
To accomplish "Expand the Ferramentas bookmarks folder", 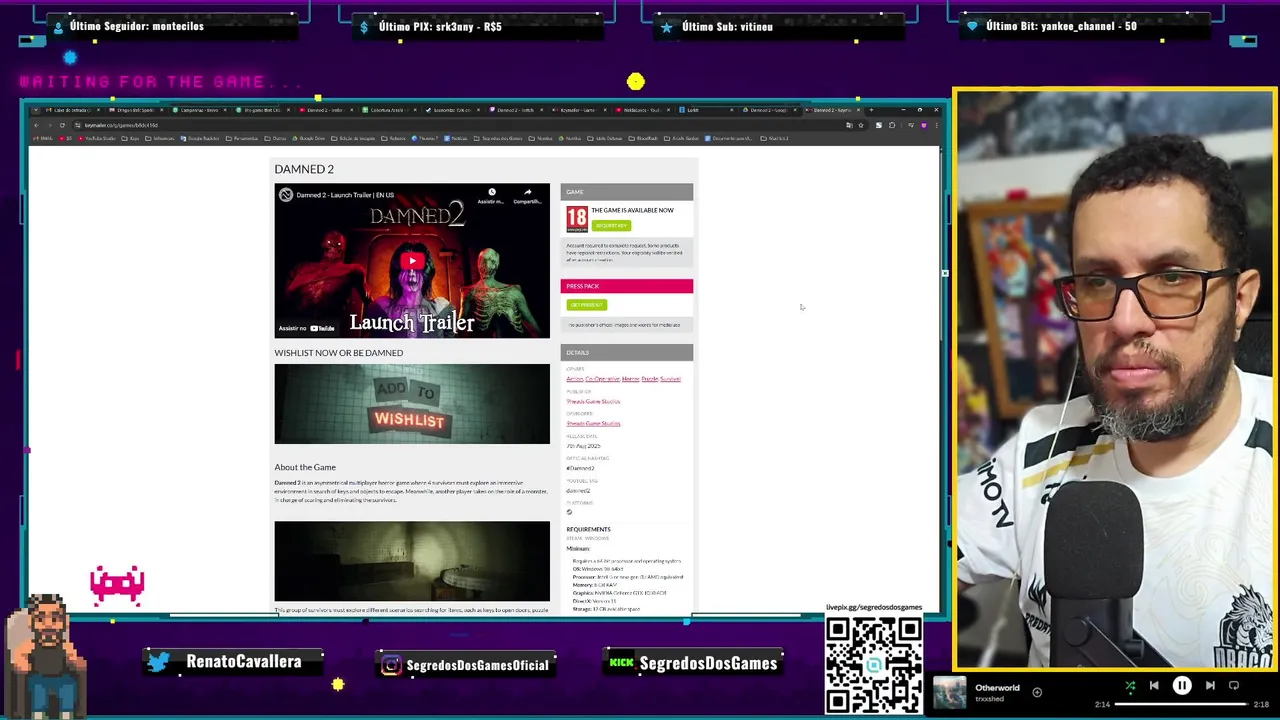I will click(x=242, y=138).
